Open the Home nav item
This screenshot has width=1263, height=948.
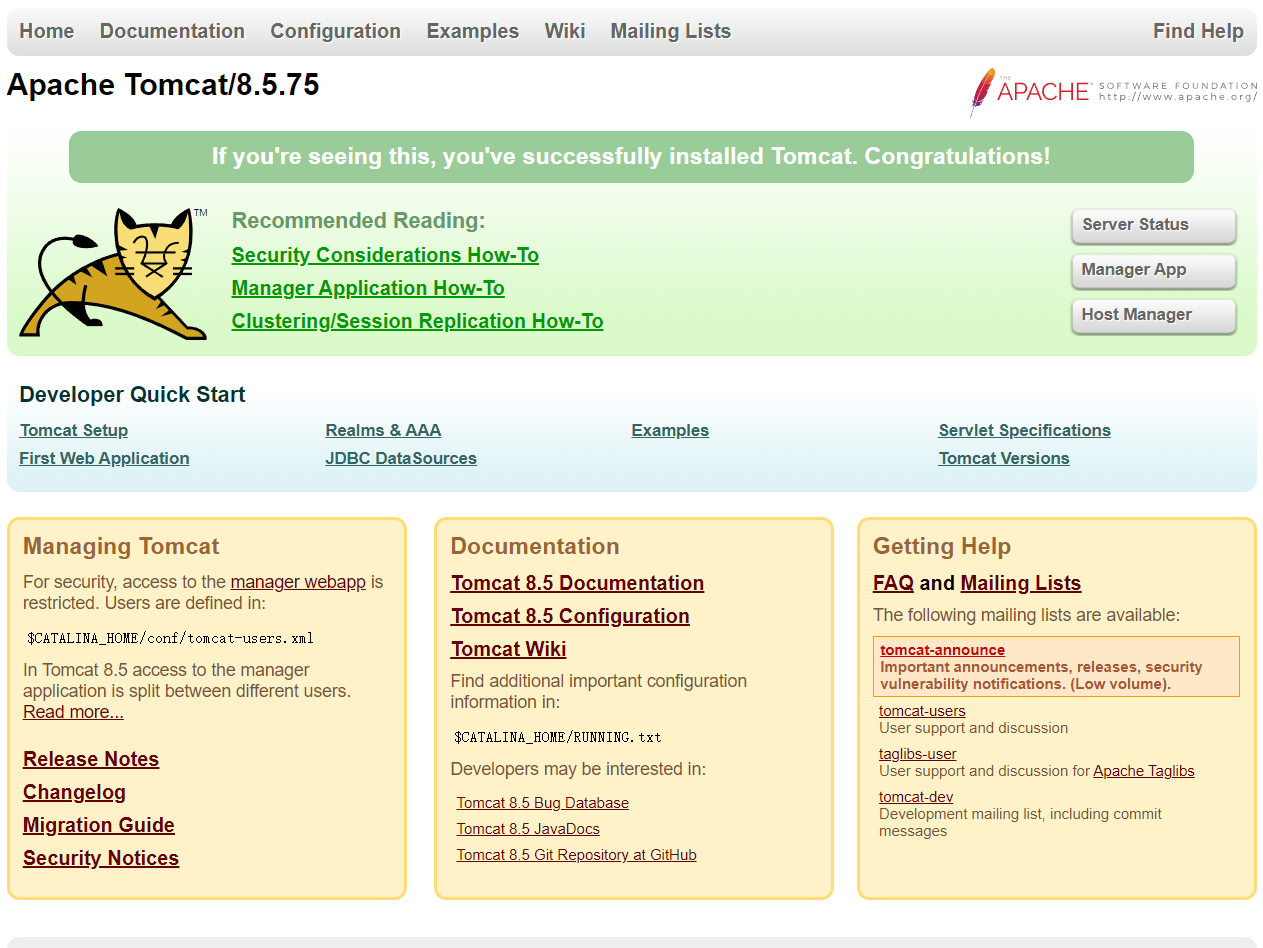[x=47, y=31]
